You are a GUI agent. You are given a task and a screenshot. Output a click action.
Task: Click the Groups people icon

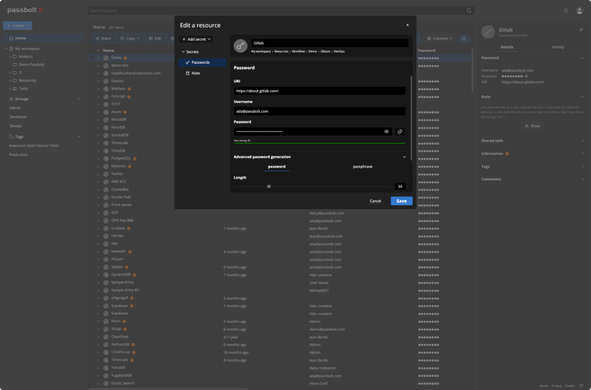point(11,99)
